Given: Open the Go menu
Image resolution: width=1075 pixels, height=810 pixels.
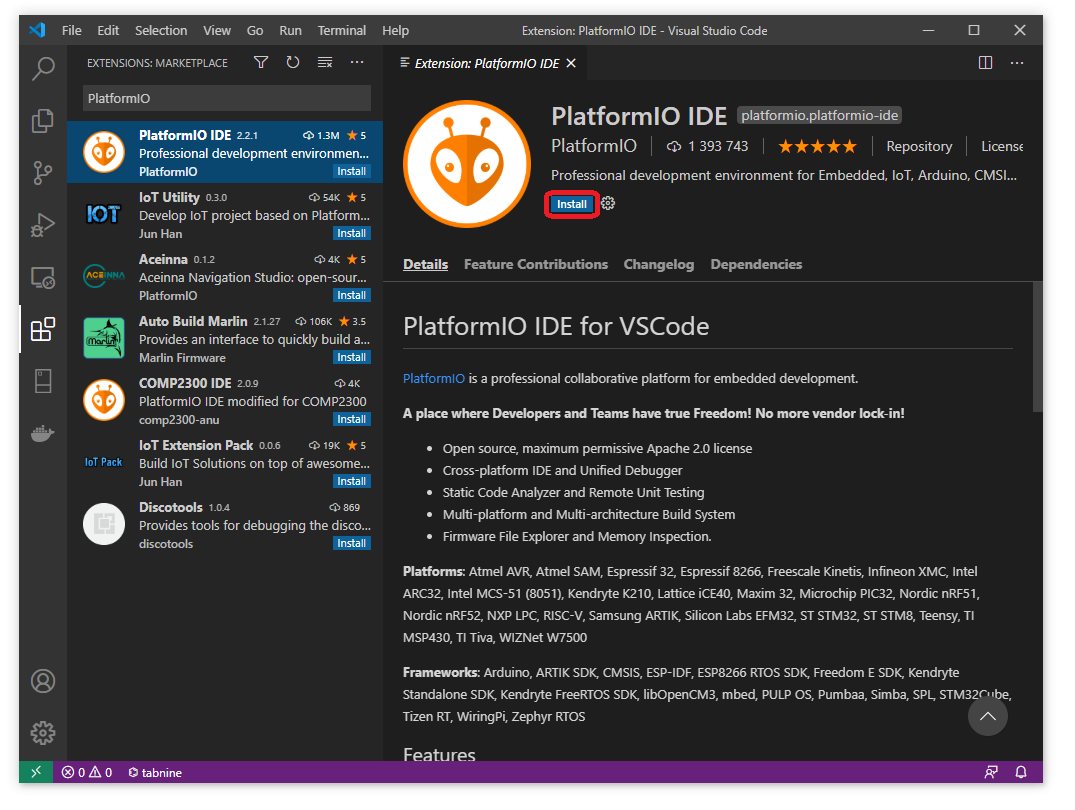Looking at the screenshot, I should (x=255, y=30).
